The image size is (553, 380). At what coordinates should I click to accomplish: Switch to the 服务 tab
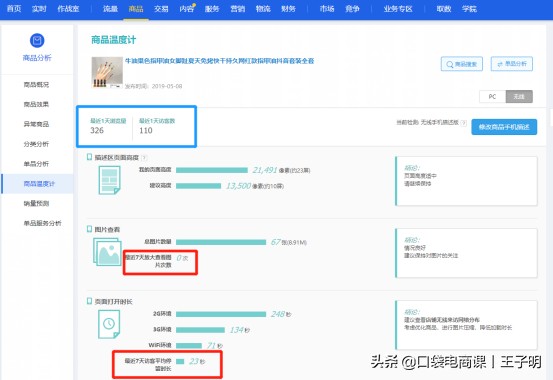(212, 9)
